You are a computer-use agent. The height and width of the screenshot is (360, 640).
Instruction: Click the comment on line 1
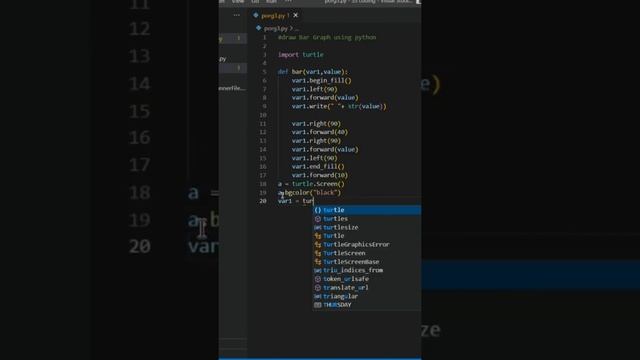327,38
